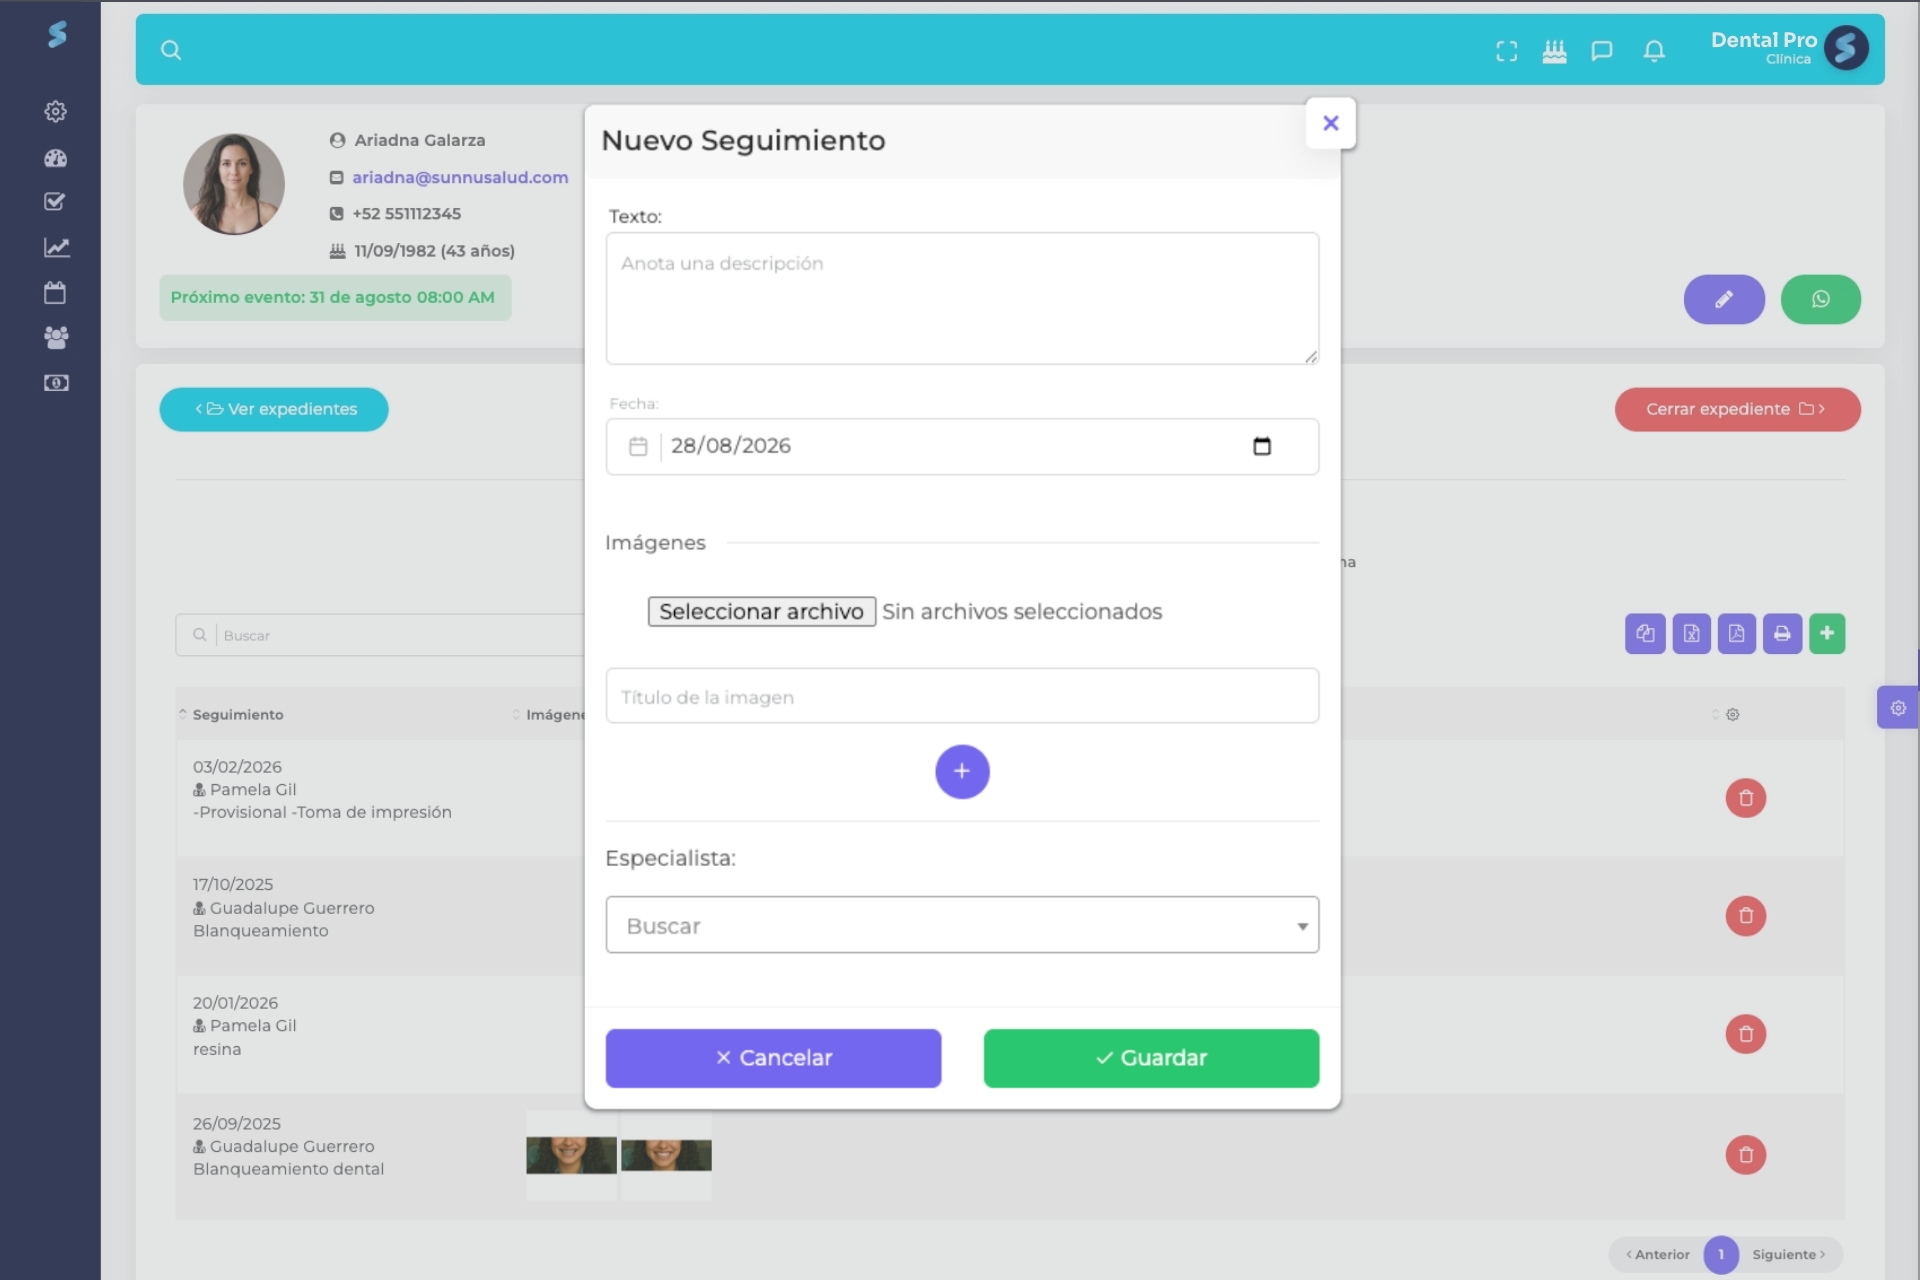Screen dimensions: 1920x1280
Task: Close the Nuevo Seguimiento dialog
Action: 1330,123
